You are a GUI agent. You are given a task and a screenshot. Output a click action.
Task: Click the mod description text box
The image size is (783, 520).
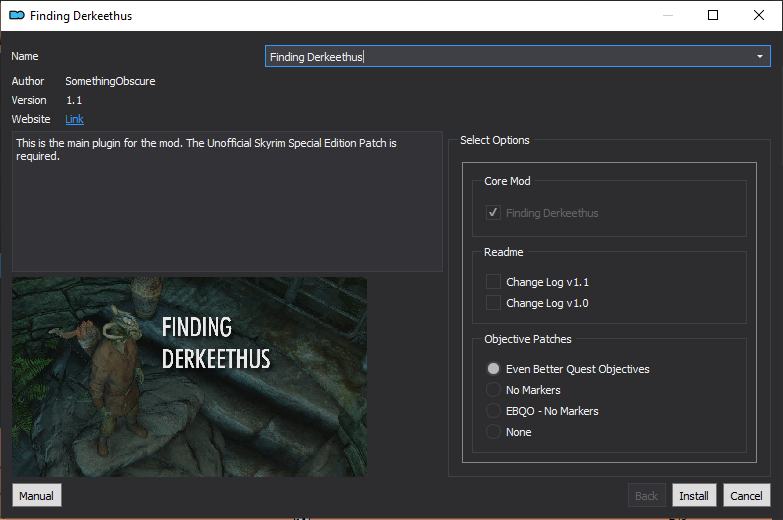227,201
